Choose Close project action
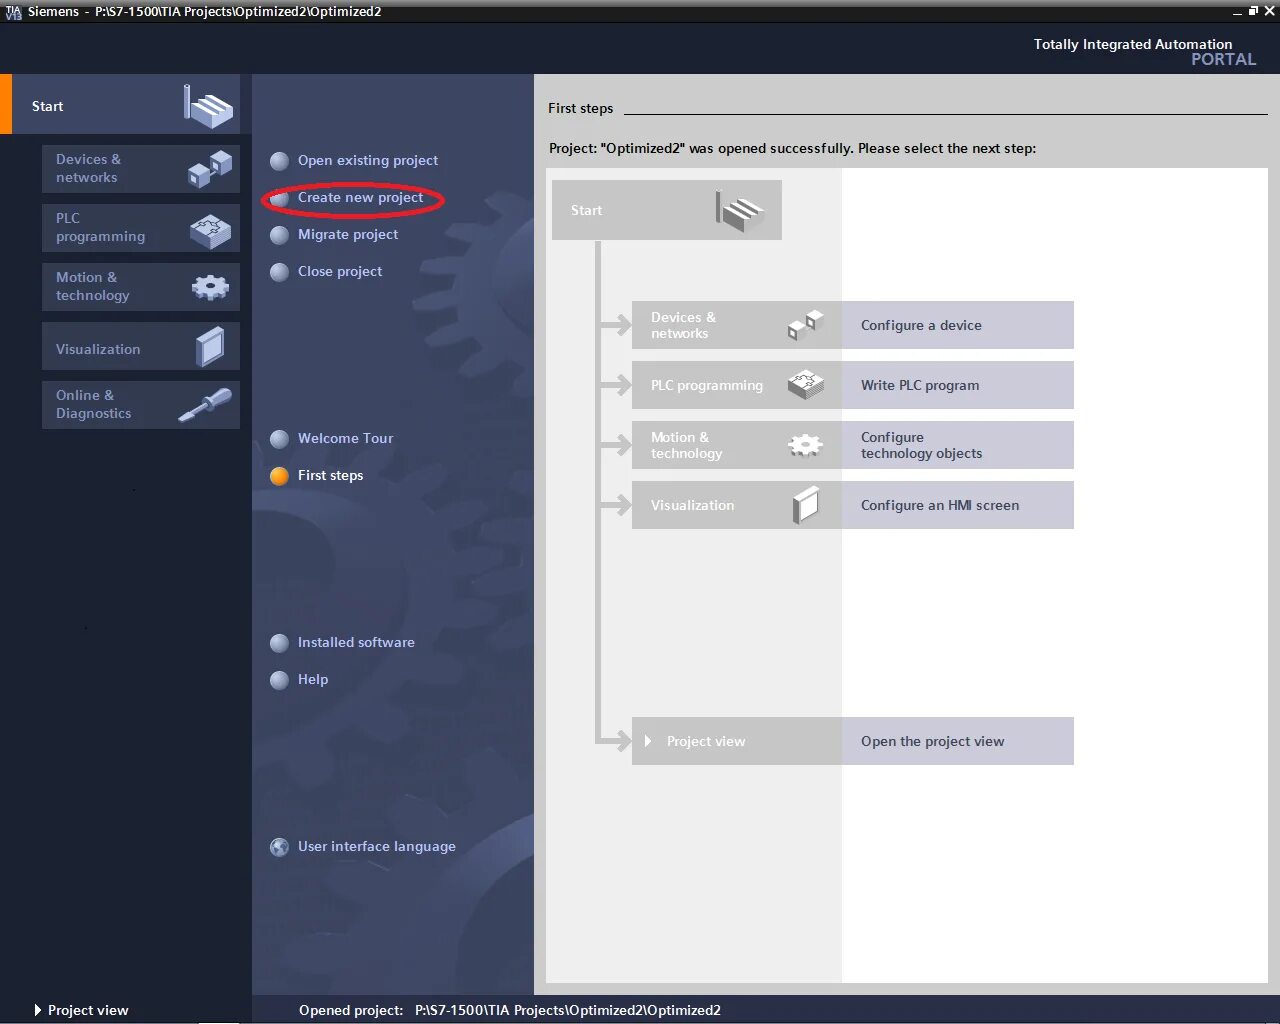This screenshot has width=1280, height=1024. point(339,271)
